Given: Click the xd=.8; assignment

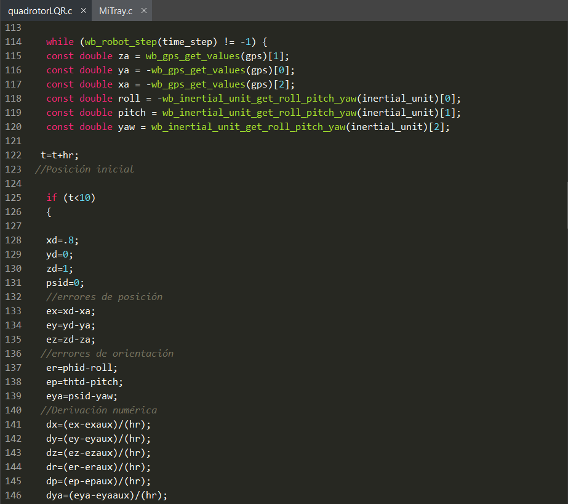Looking at the screenshot, I should (x=62, y=240).
